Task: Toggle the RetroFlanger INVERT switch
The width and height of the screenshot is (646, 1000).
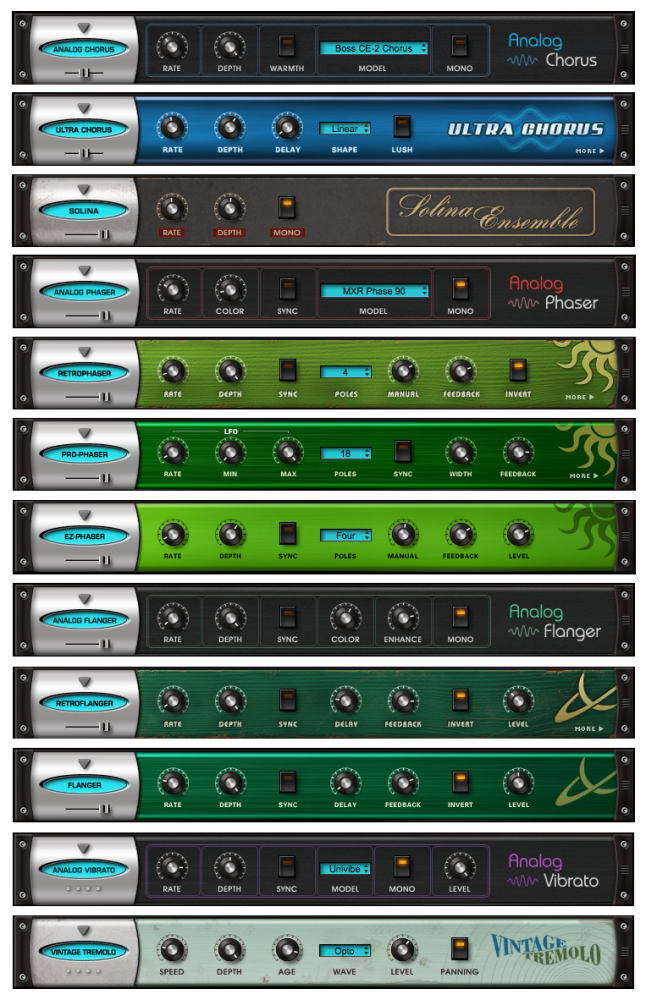Action: tap(460, 700)
